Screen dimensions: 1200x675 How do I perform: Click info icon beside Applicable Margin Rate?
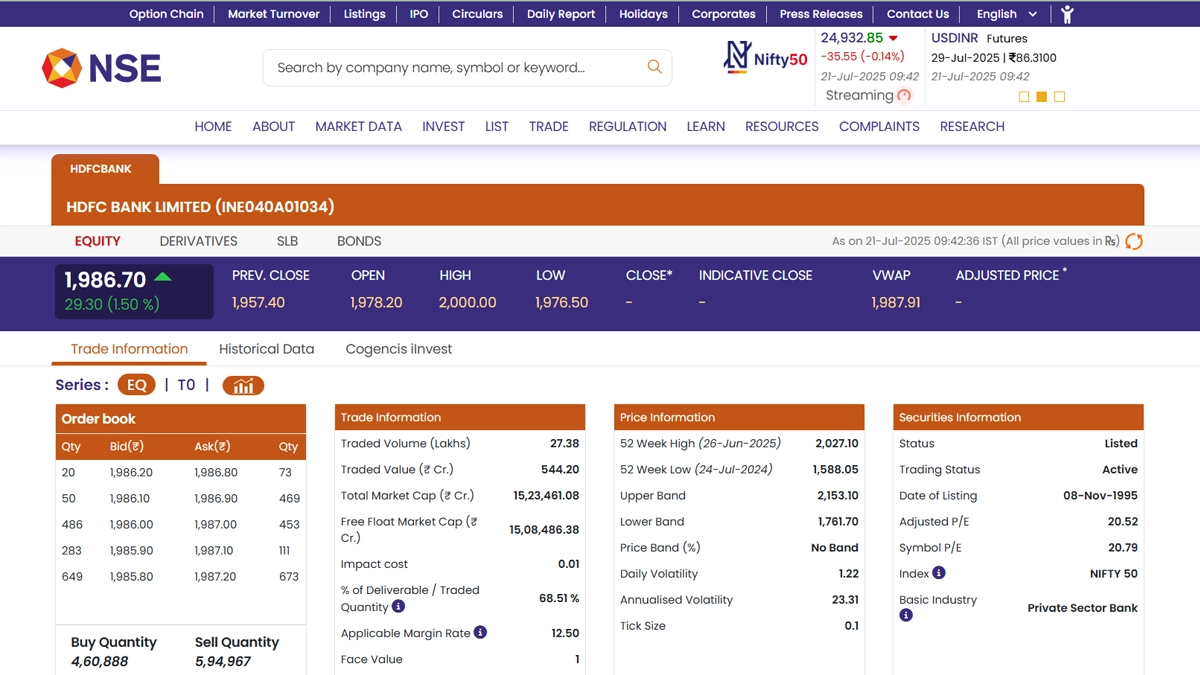(x=480, y=632)
